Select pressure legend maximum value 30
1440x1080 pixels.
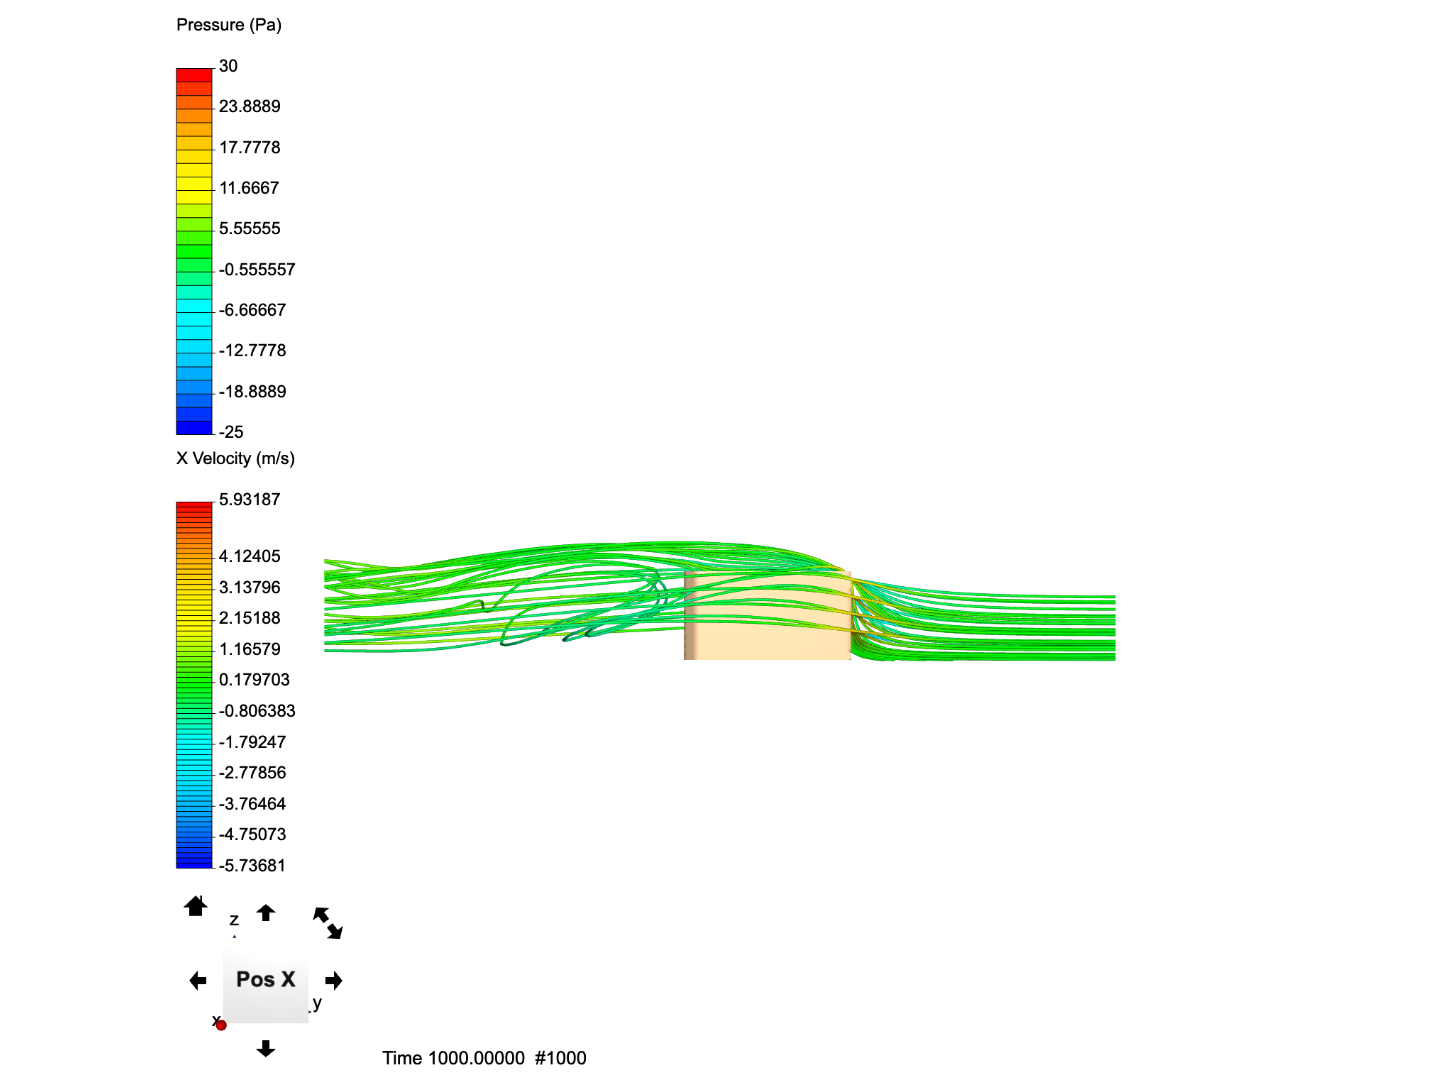(229, 66)
